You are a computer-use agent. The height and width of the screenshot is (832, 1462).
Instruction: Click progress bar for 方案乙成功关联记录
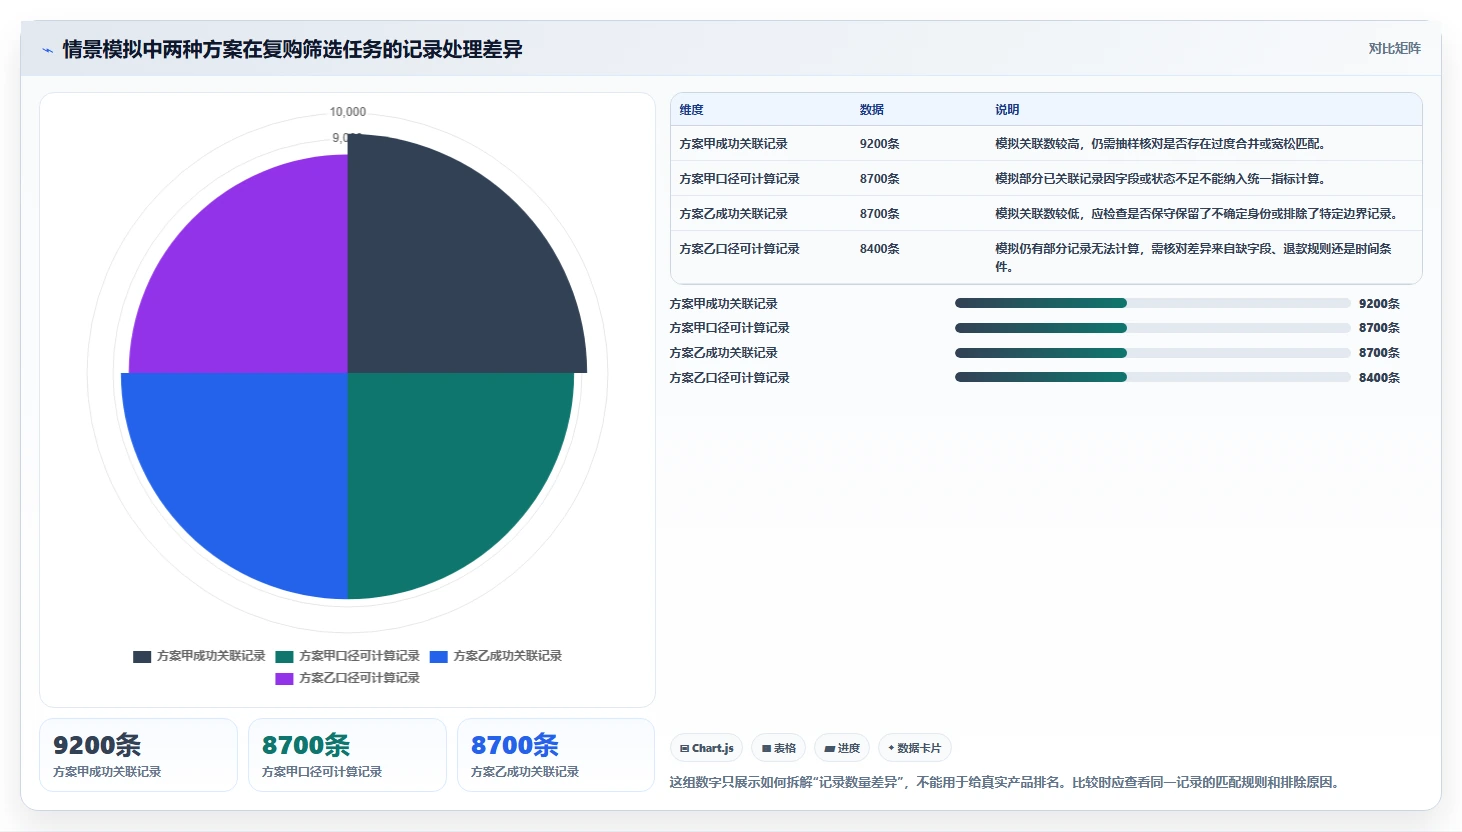click(x=1153, y=353)
